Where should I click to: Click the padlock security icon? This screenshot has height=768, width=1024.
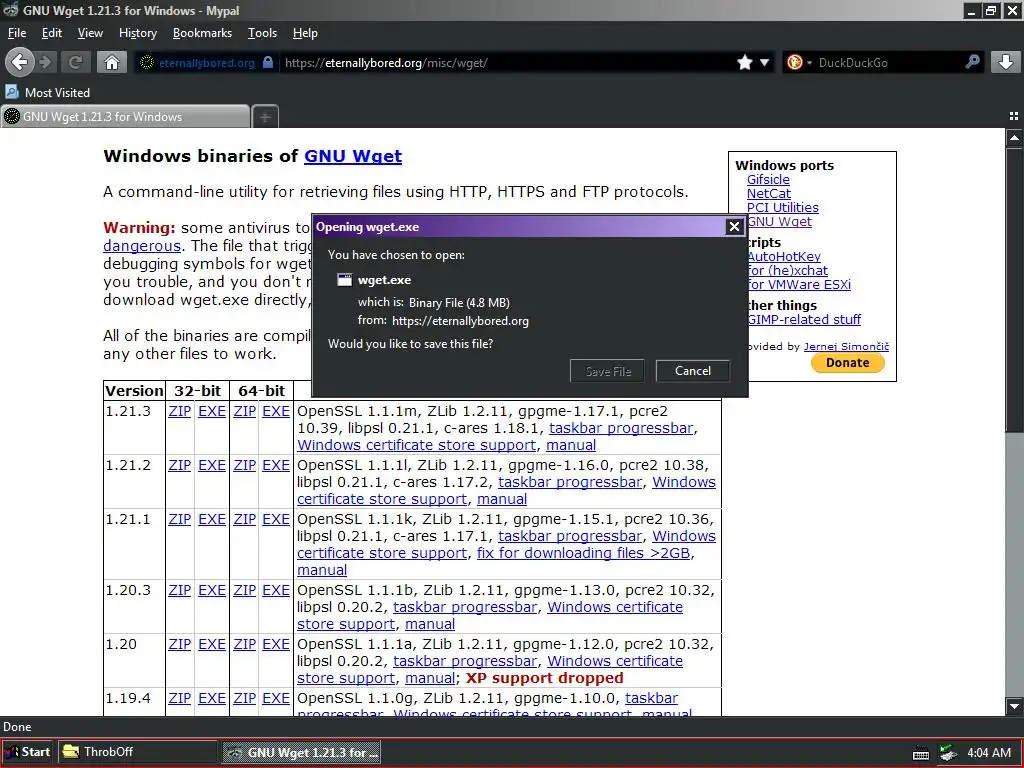268,63
